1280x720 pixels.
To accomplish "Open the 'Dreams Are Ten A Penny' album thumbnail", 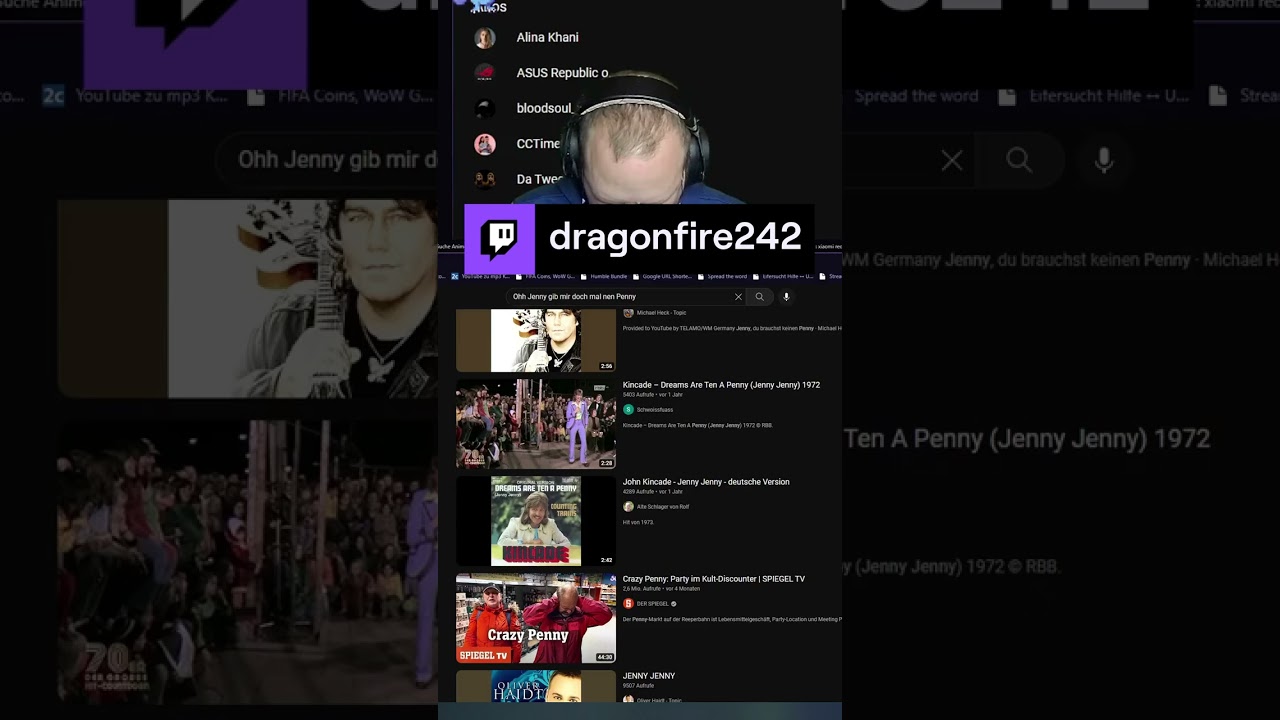I will tap(536, 521).
